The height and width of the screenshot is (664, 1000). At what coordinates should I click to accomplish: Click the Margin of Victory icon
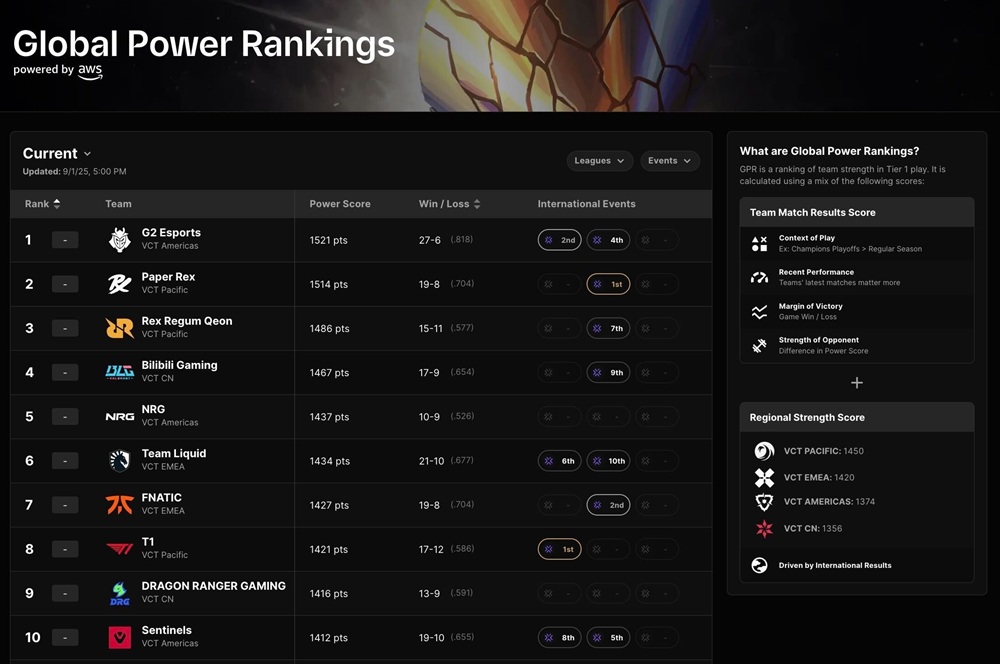point(758,309)
